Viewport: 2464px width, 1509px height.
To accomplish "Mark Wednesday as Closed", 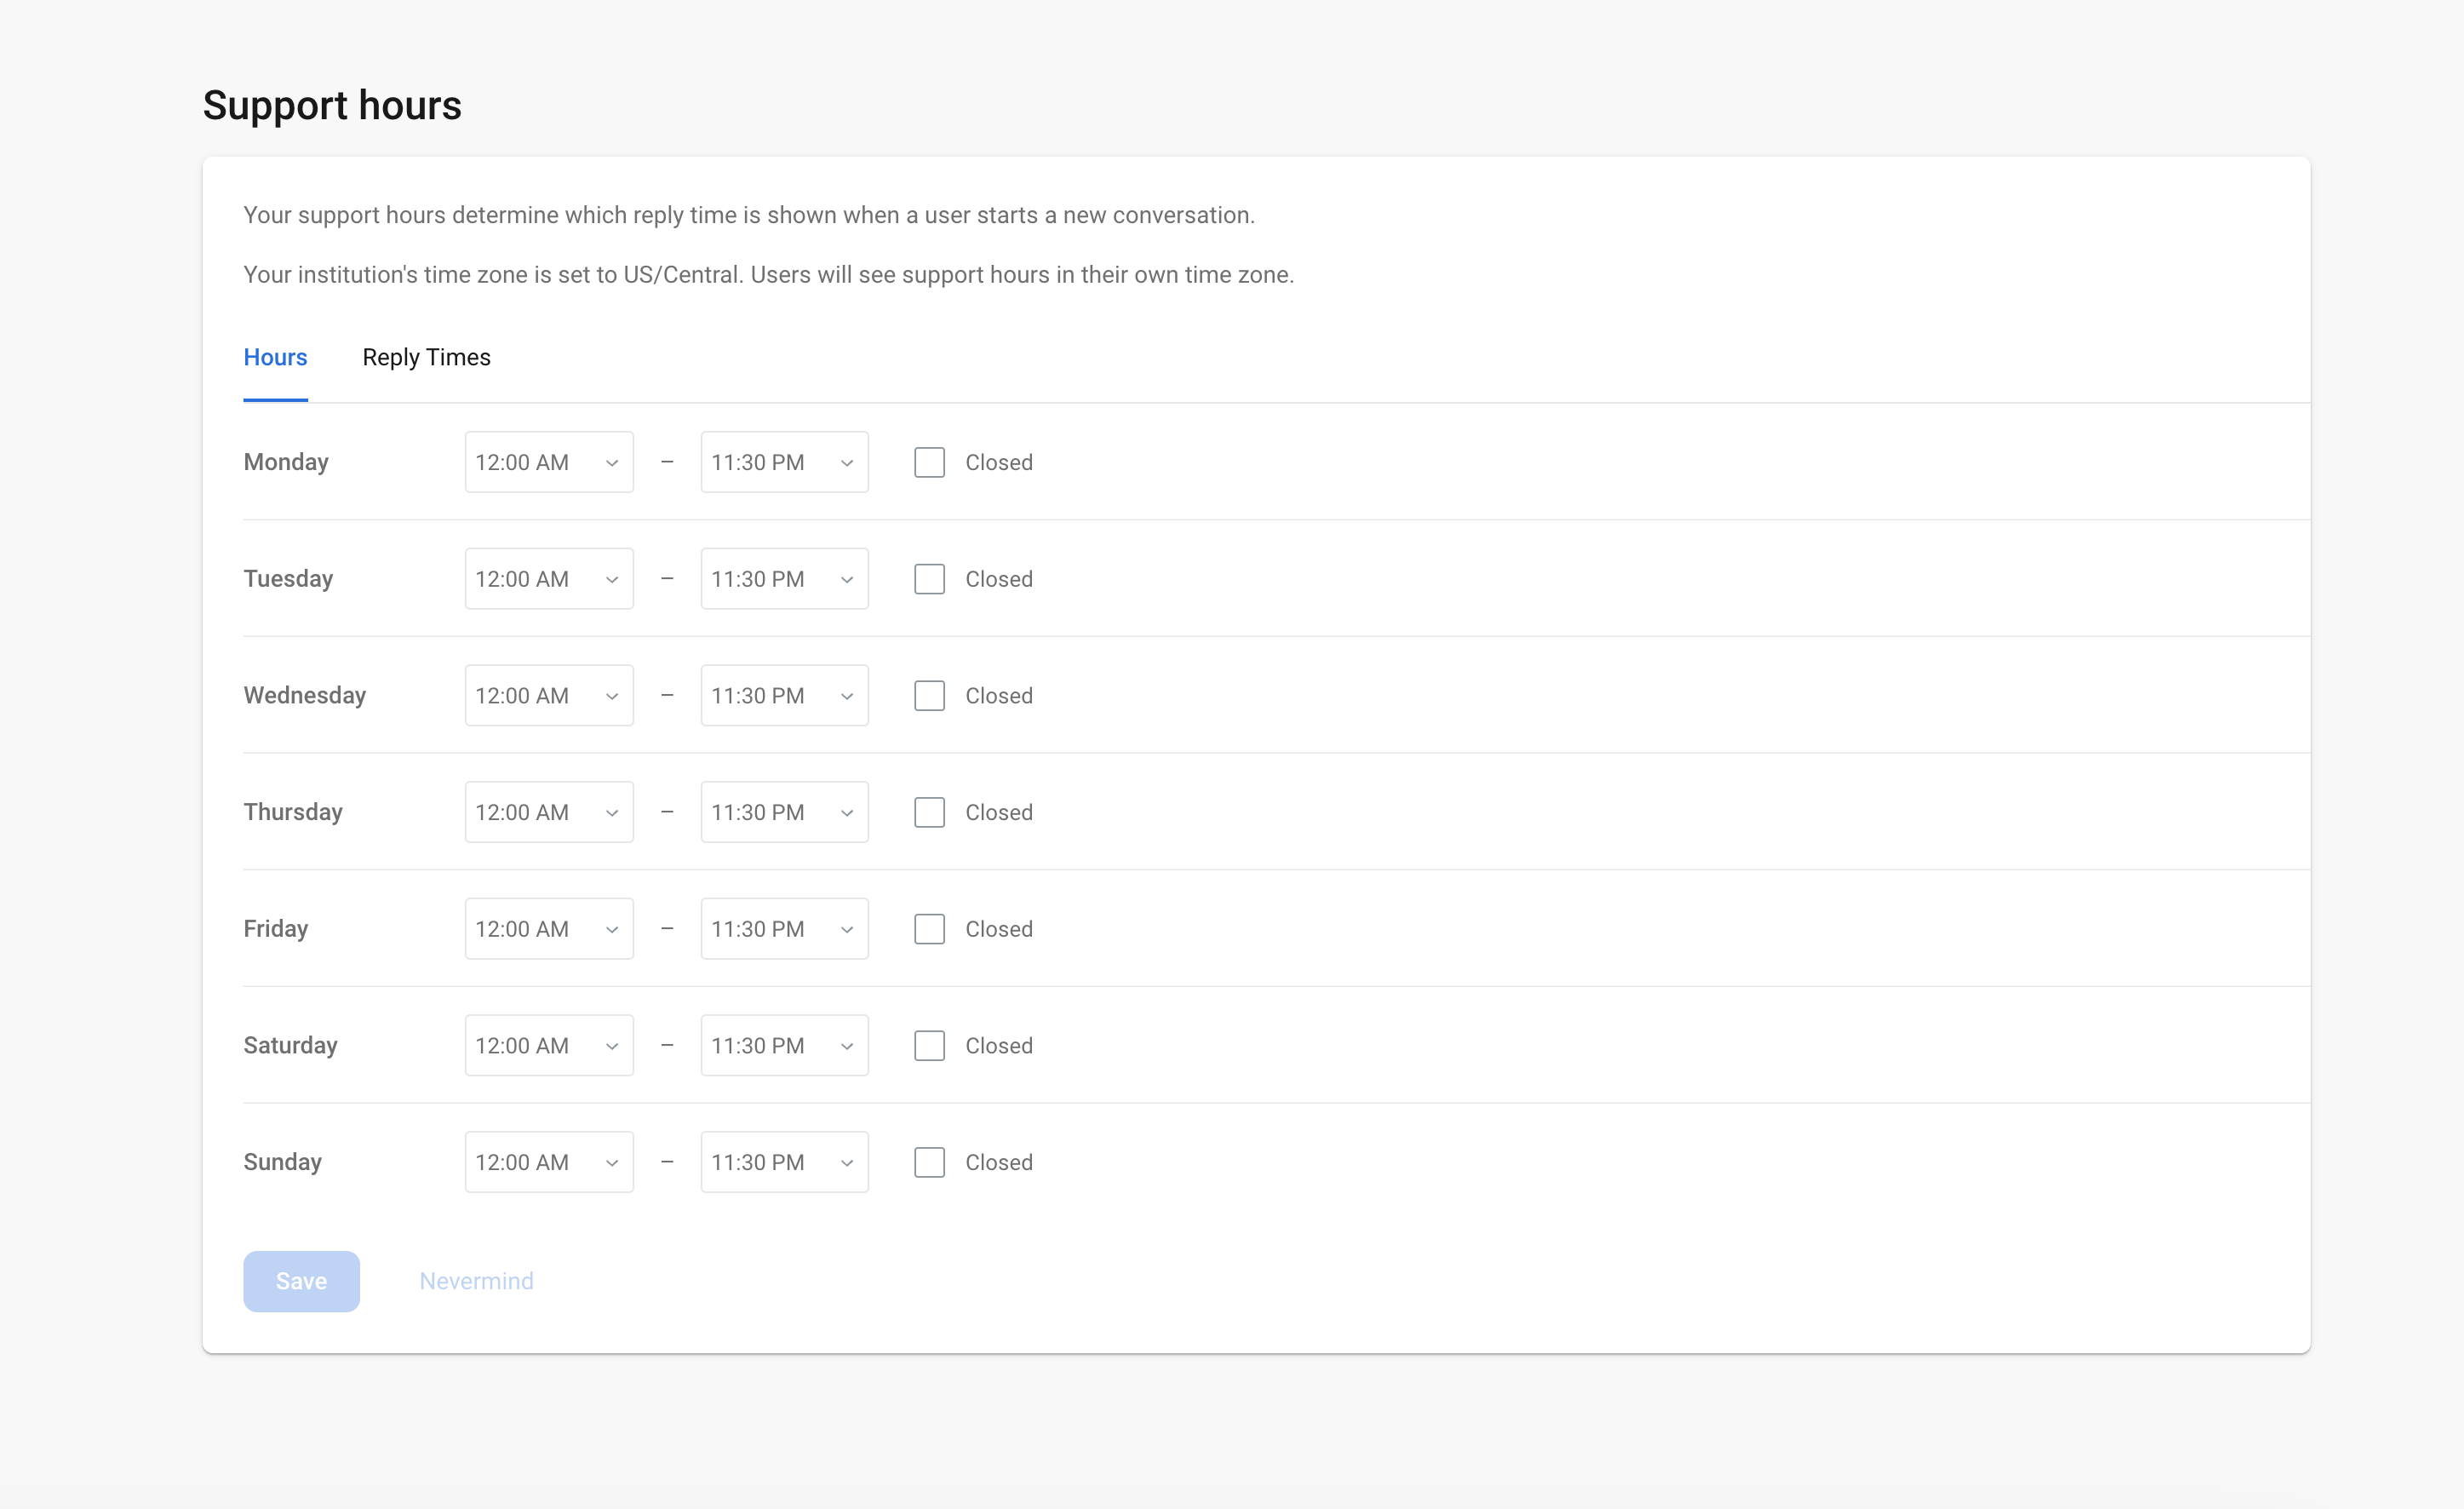I will pos(929,695).
